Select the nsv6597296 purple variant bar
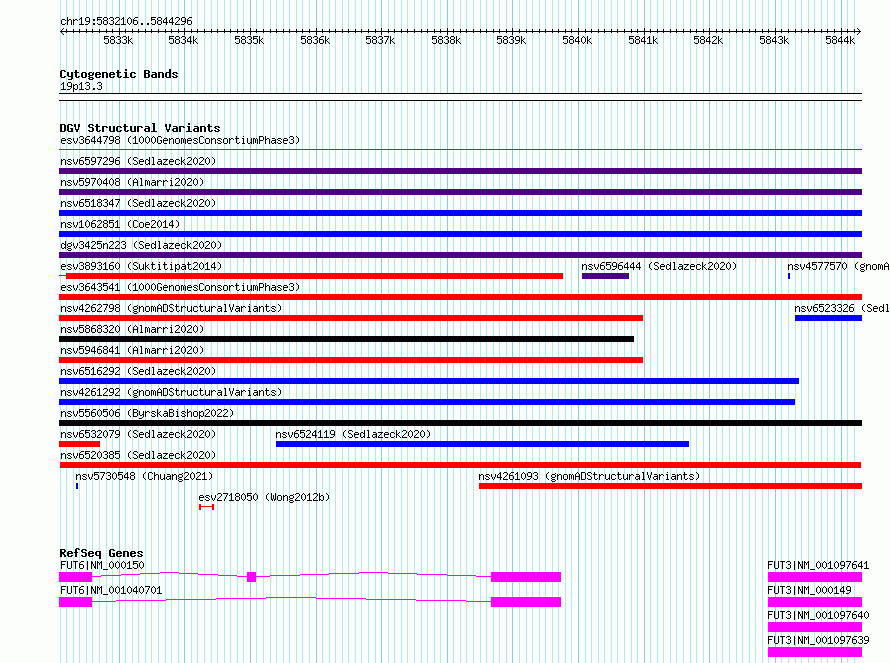The height and width of the screenshot is (663, 890). coord(460,171)
